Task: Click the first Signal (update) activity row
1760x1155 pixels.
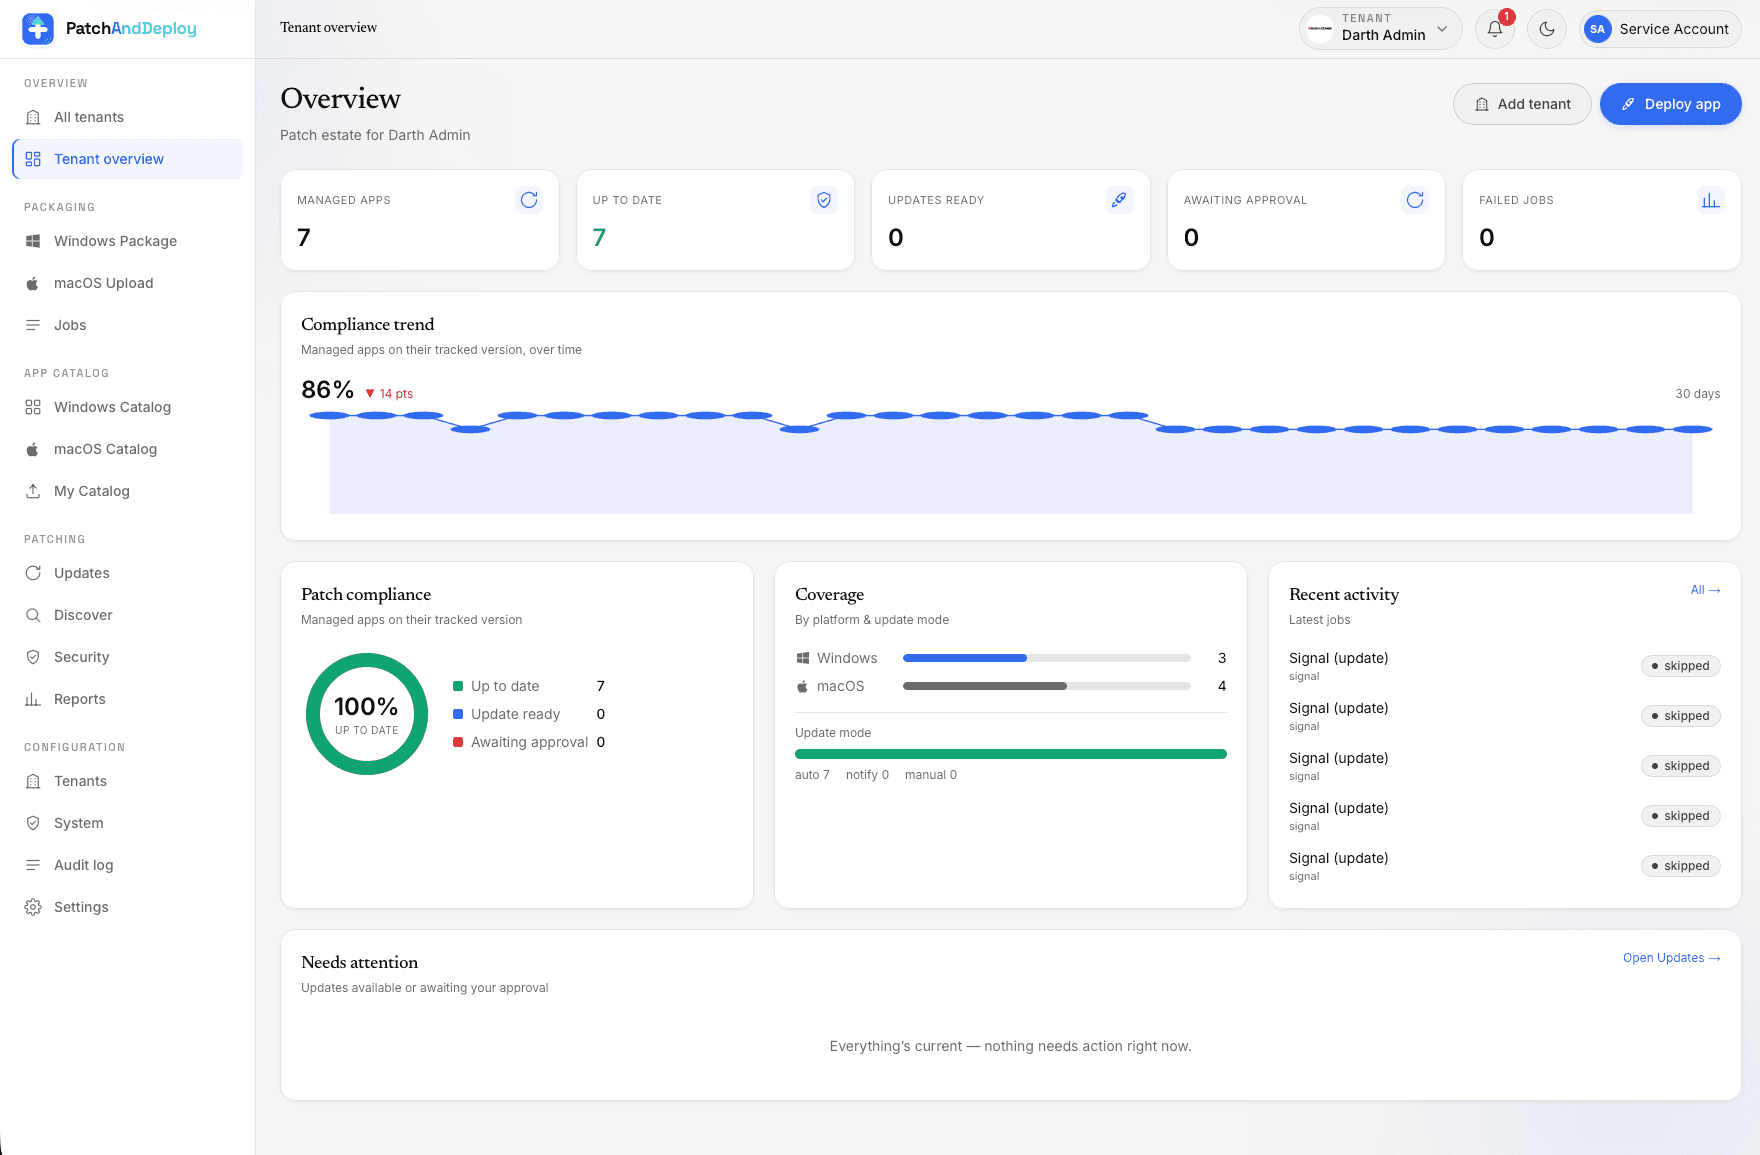Action: coord(1505,666)
